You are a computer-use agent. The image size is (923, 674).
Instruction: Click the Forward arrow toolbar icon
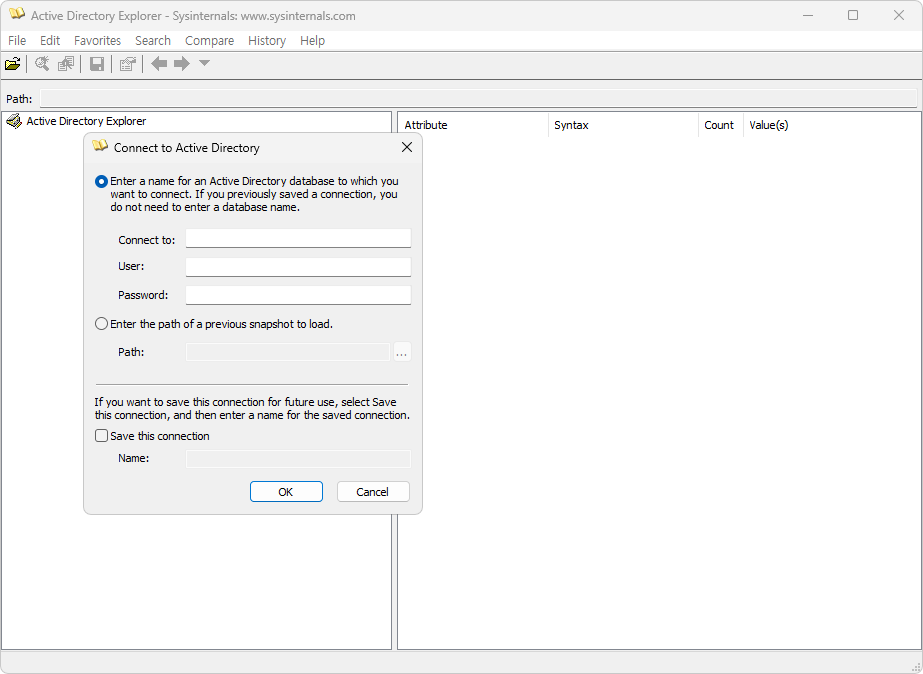[x=182, y=64]
